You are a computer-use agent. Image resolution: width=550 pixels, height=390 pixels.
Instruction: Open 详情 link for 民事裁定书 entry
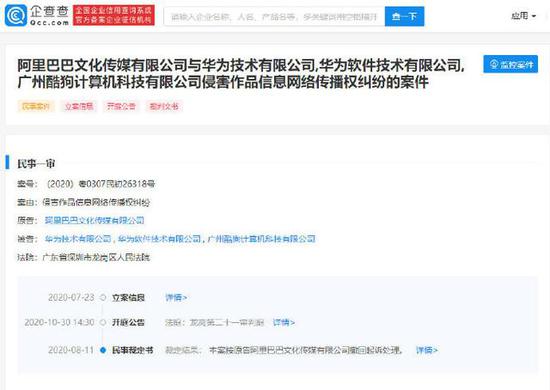[427, 350]
